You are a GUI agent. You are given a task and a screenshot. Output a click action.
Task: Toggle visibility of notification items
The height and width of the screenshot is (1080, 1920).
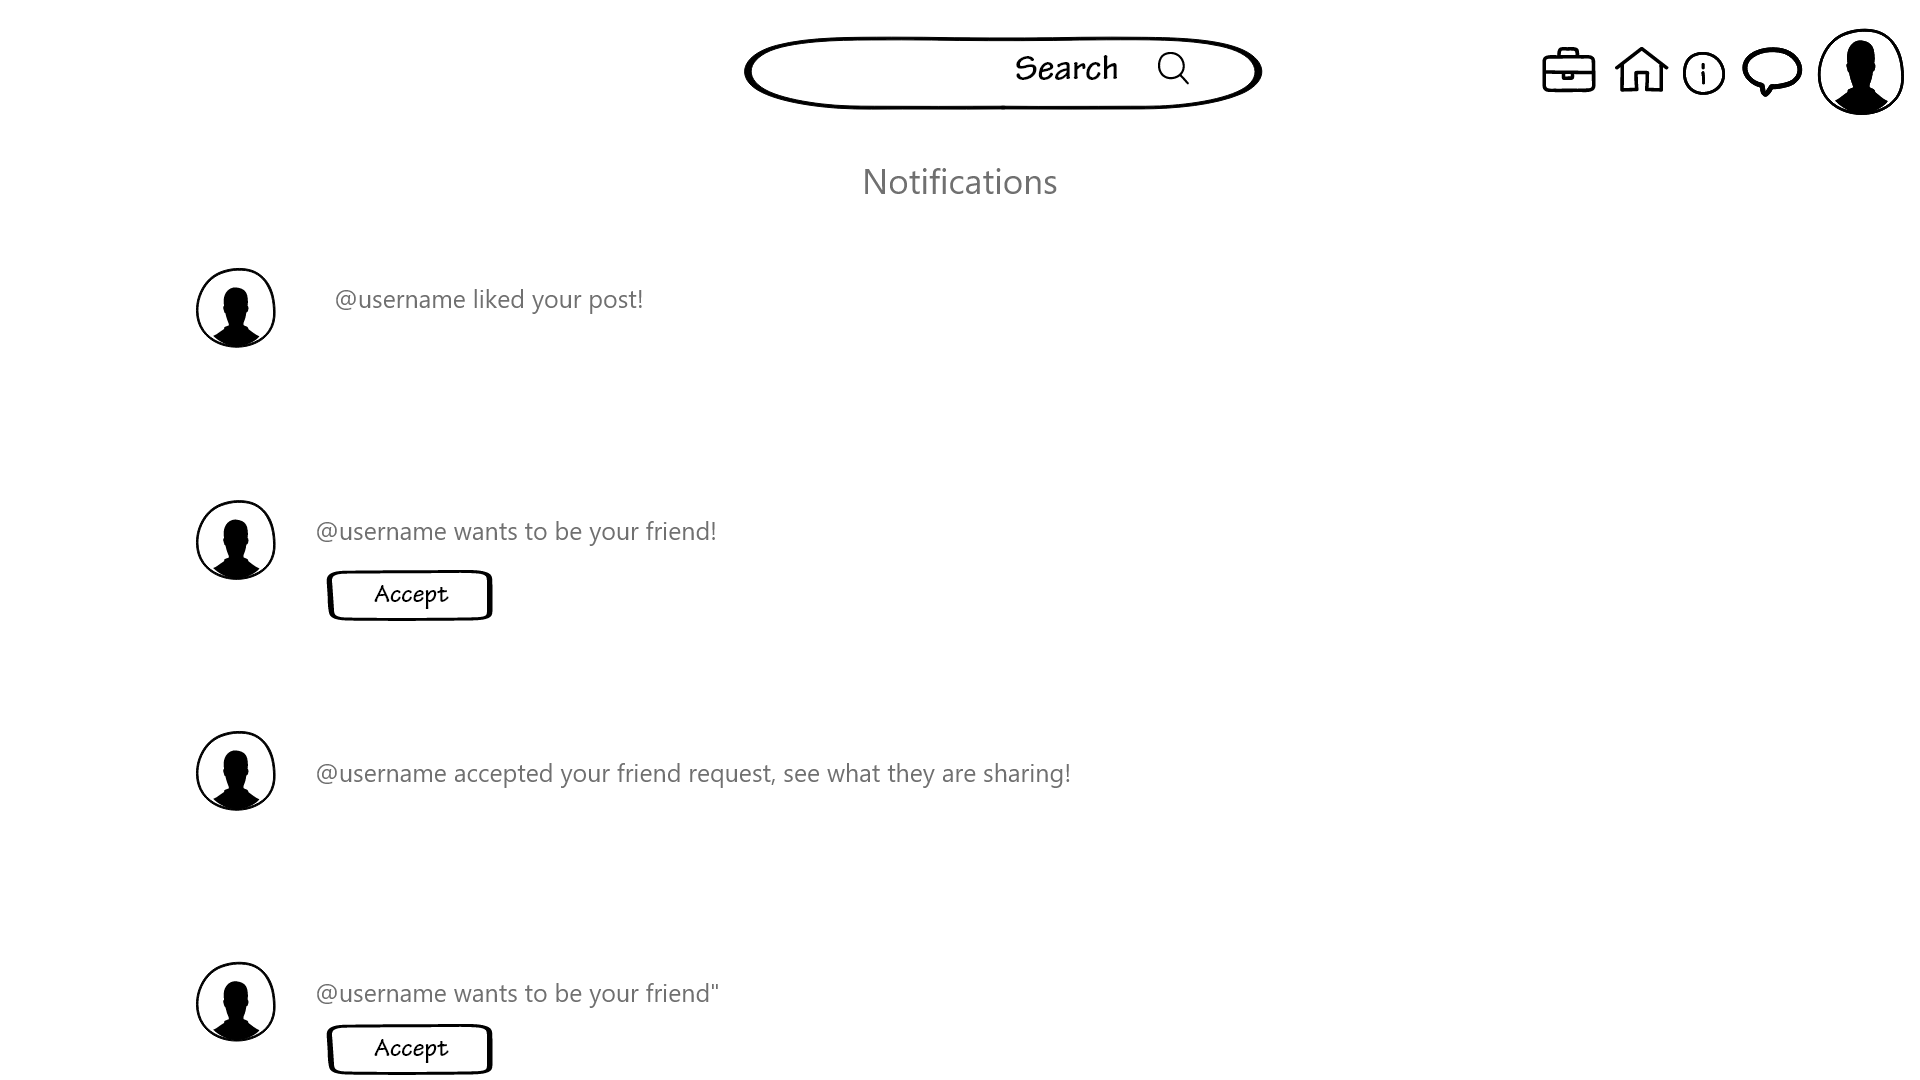1704,73
